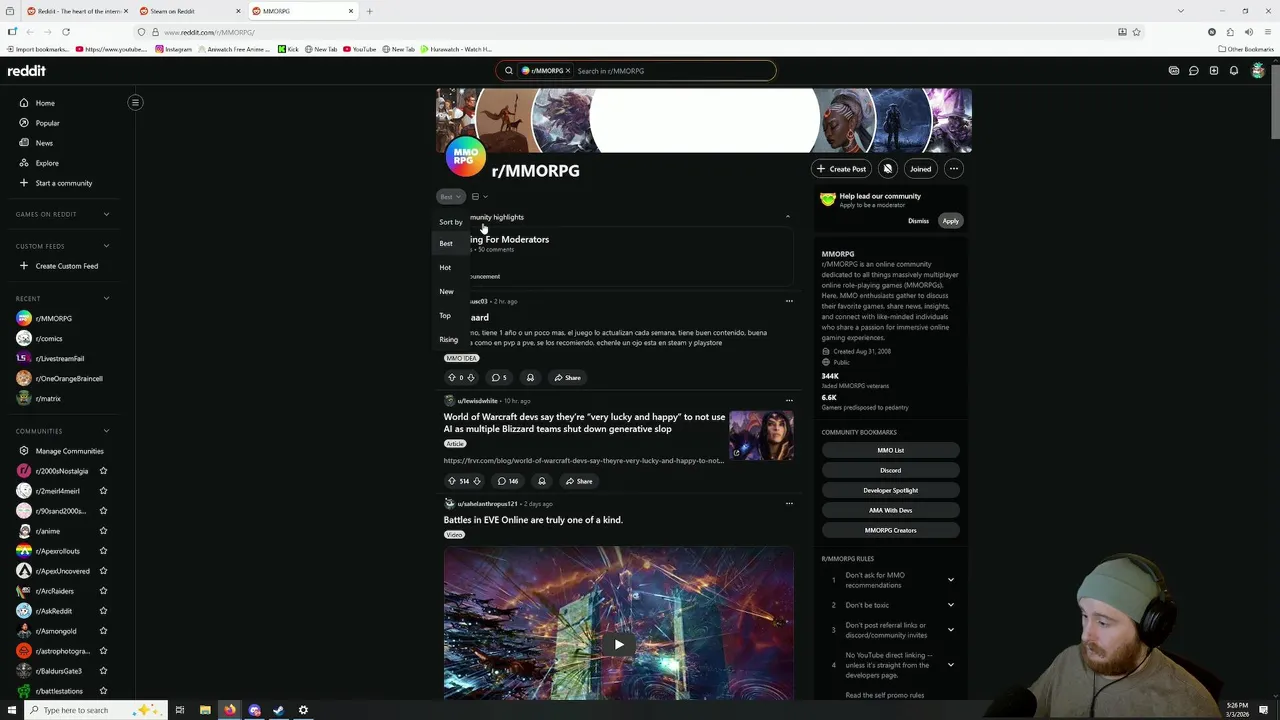Give award on World of Warcraft post
Image resolution: width=1280 pixels, height=720 pixels.
coord(542,481)
